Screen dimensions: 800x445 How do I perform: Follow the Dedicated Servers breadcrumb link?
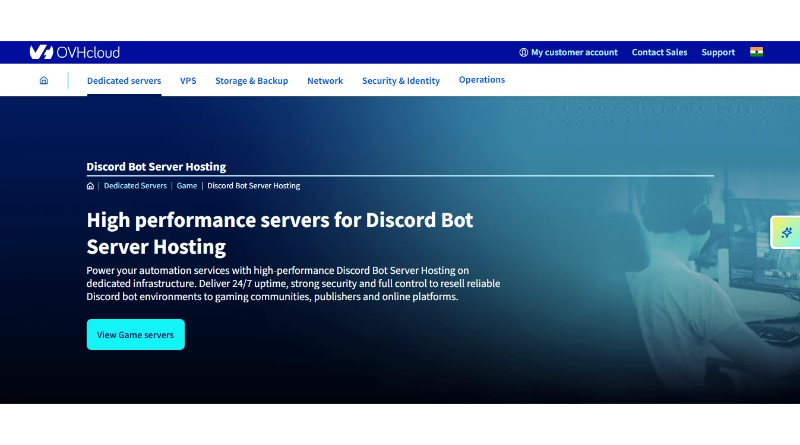pos(135,186)
